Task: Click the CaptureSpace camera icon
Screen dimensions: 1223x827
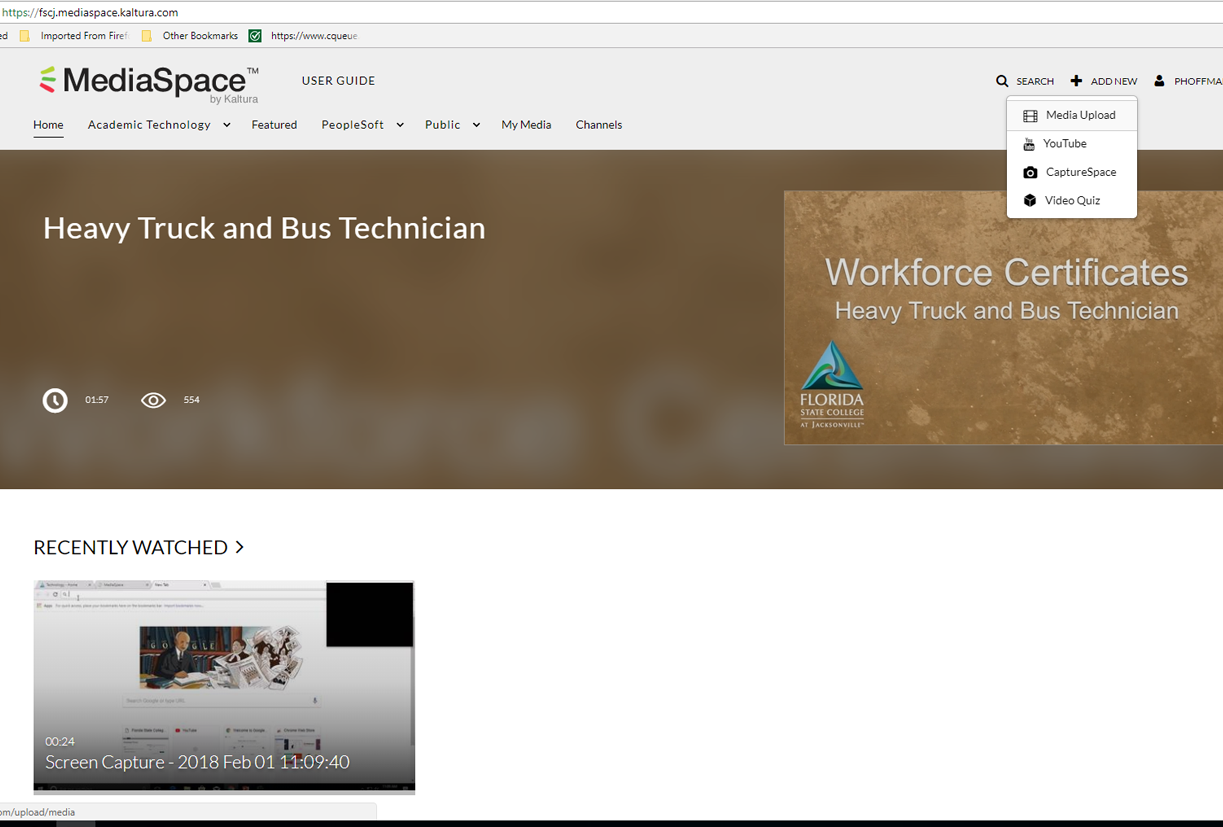Action: [1030, 173]
